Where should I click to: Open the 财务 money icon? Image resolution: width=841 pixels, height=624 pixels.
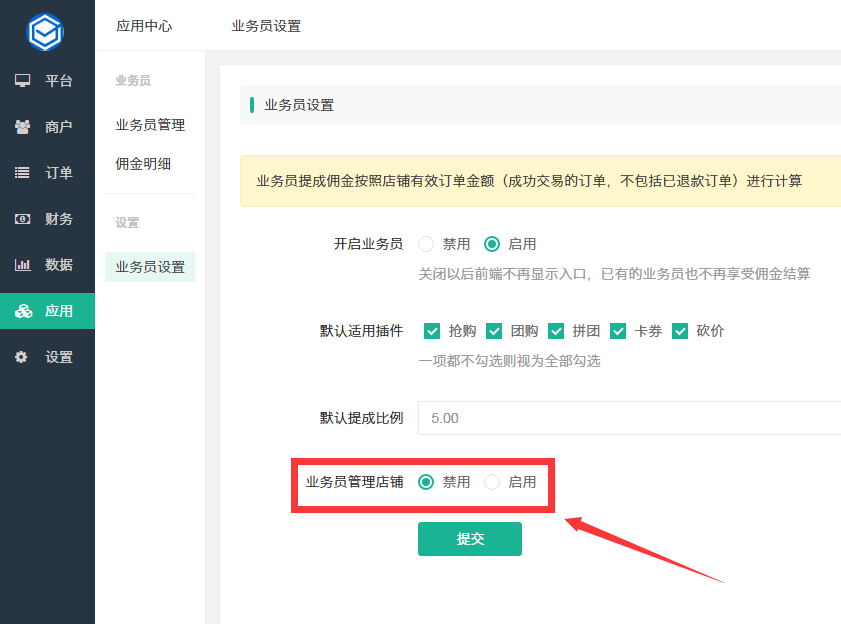22,219
